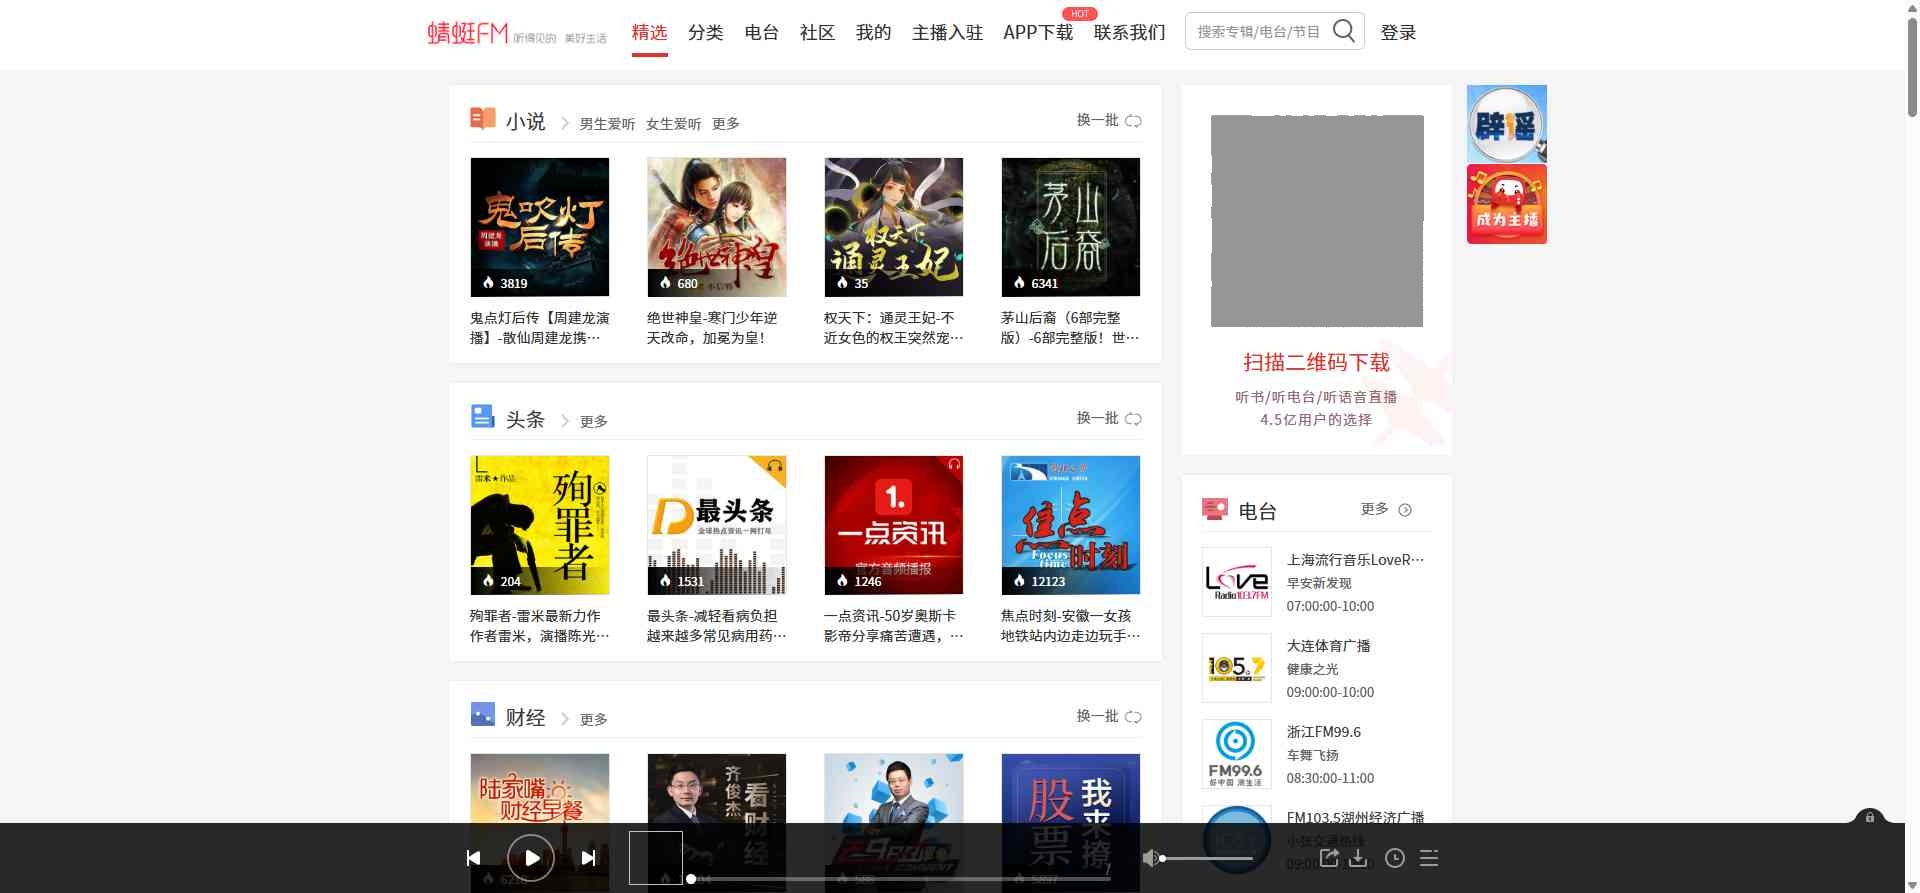Refresh the 小说 section with 换一批
Viewport: 1920px width, 893px height.
pos(1108,120)
